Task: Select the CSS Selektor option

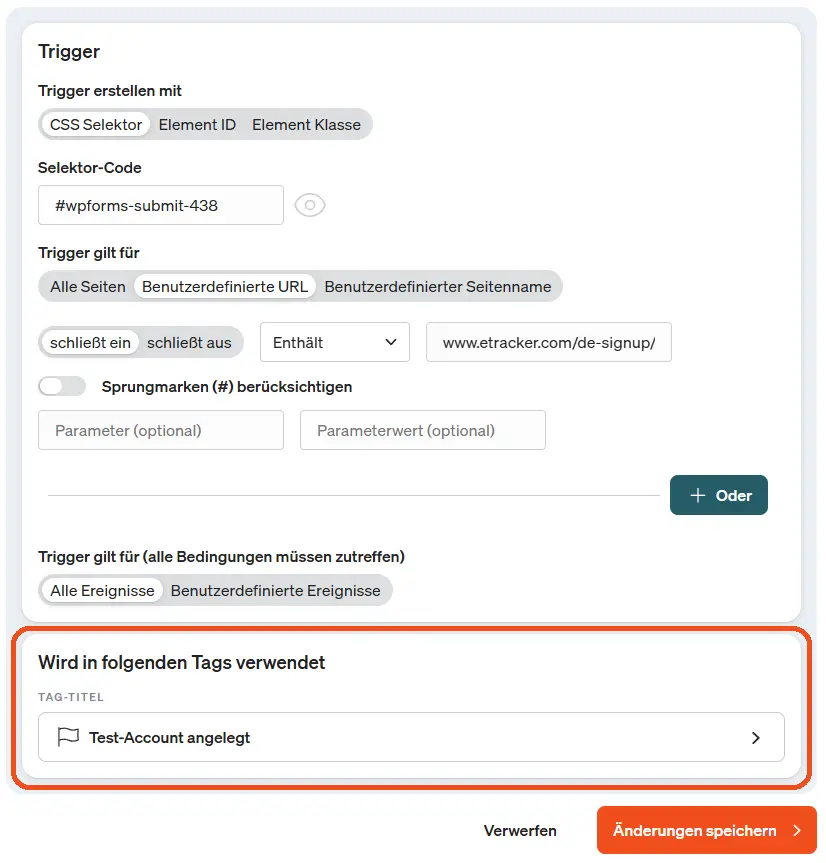Action: pos(95,124)
